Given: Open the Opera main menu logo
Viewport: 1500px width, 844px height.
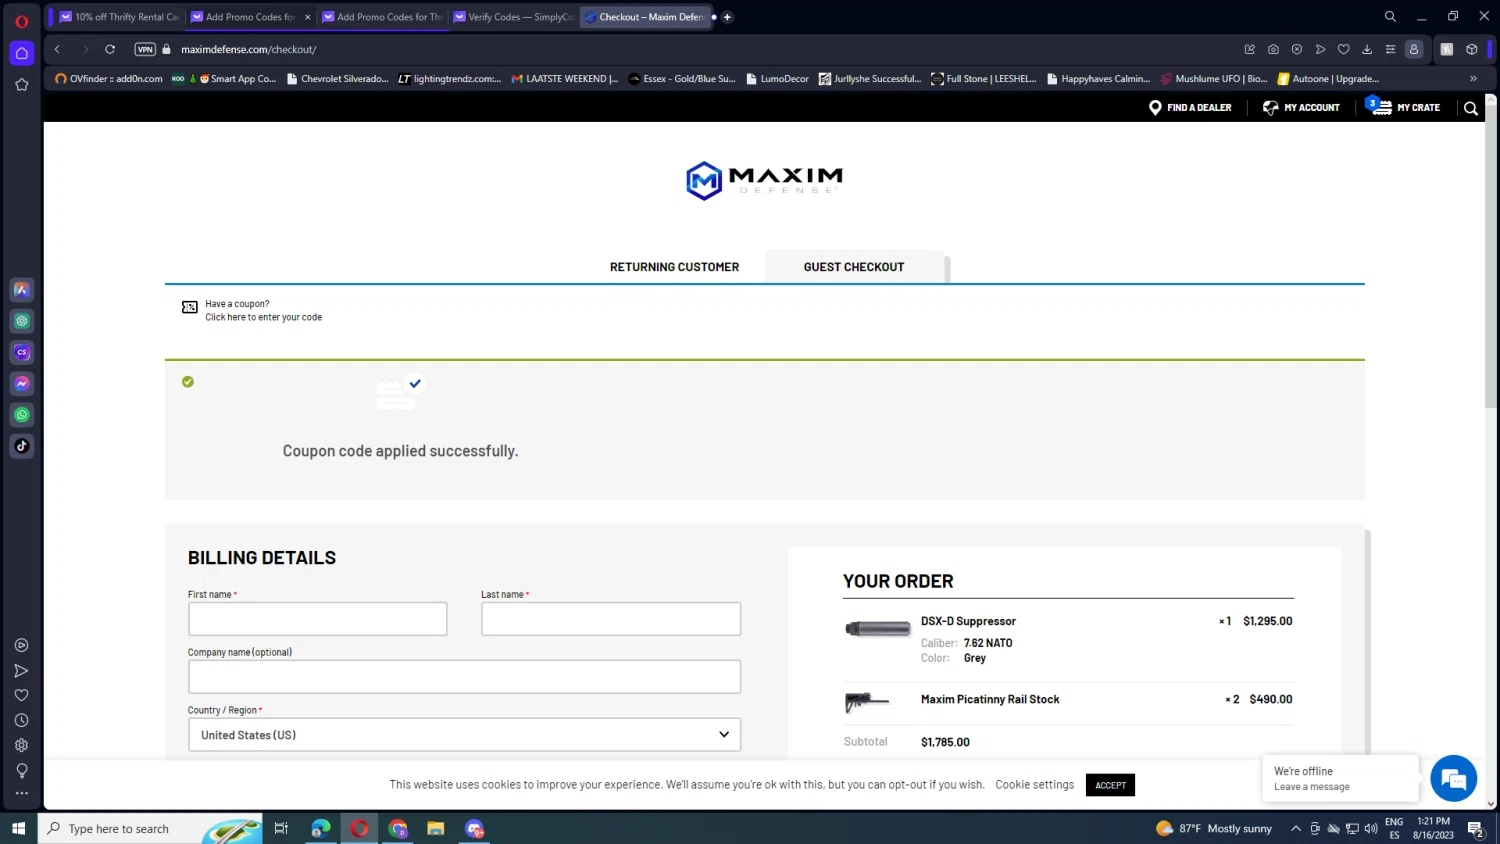Looking at the screenshot, I should click(x=21, y=21).
